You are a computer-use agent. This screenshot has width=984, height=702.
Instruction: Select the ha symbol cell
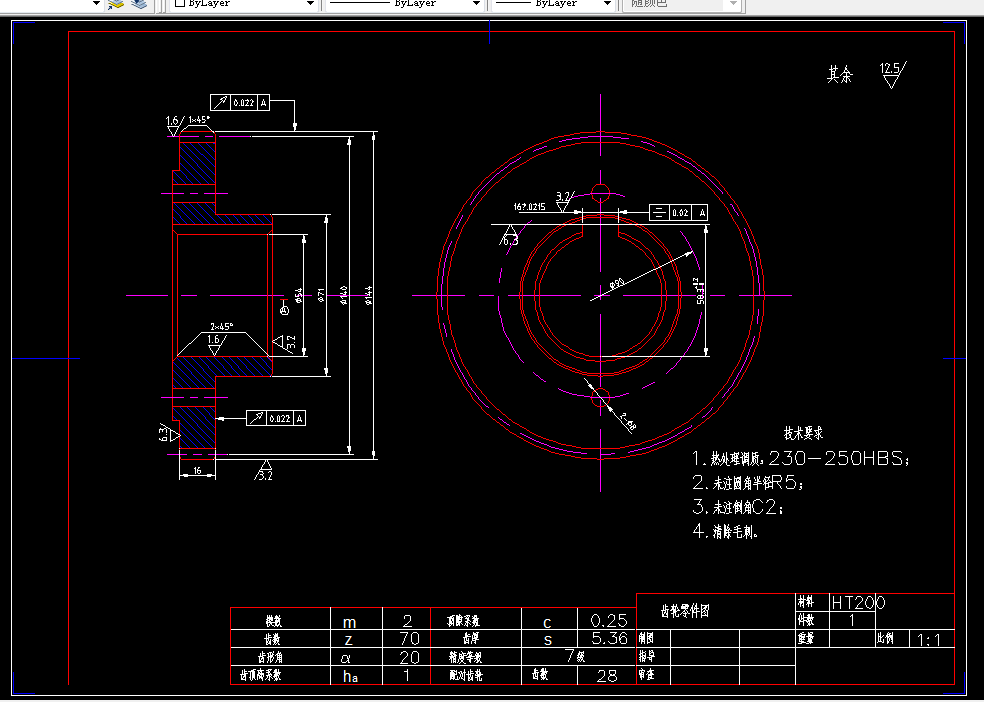350,676
